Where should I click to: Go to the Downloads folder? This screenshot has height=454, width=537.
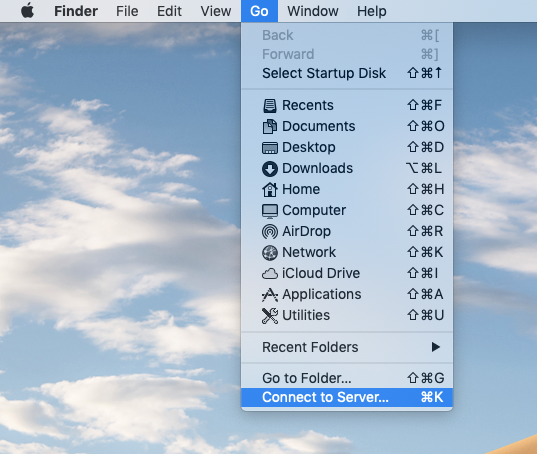[347, 168]
